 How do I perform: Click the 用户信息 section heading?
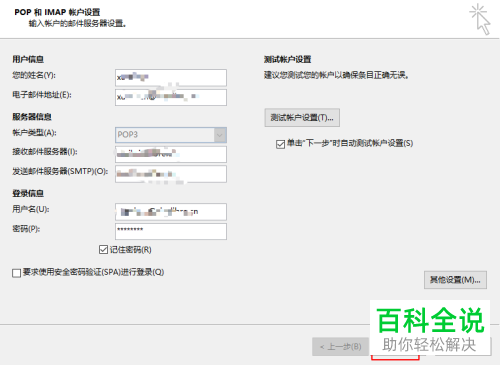click(28, 59)
